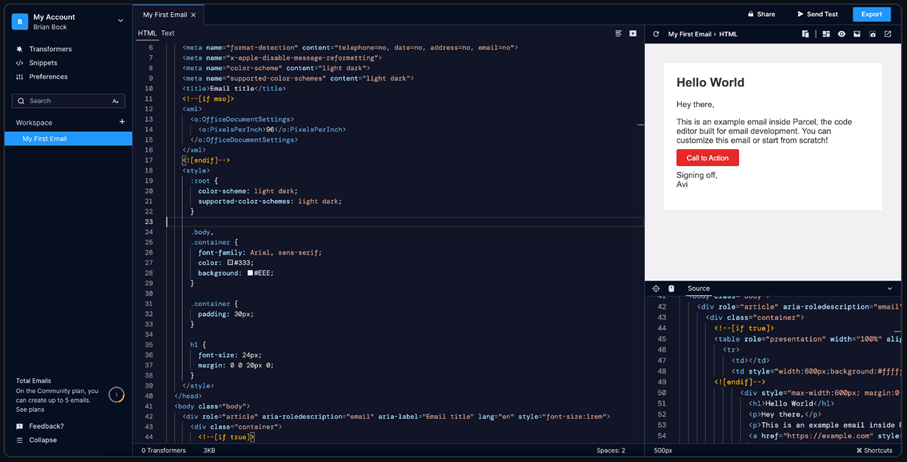
Task: Open the Spaces: 2 indentation selector
Action: (x=609, y=451)
